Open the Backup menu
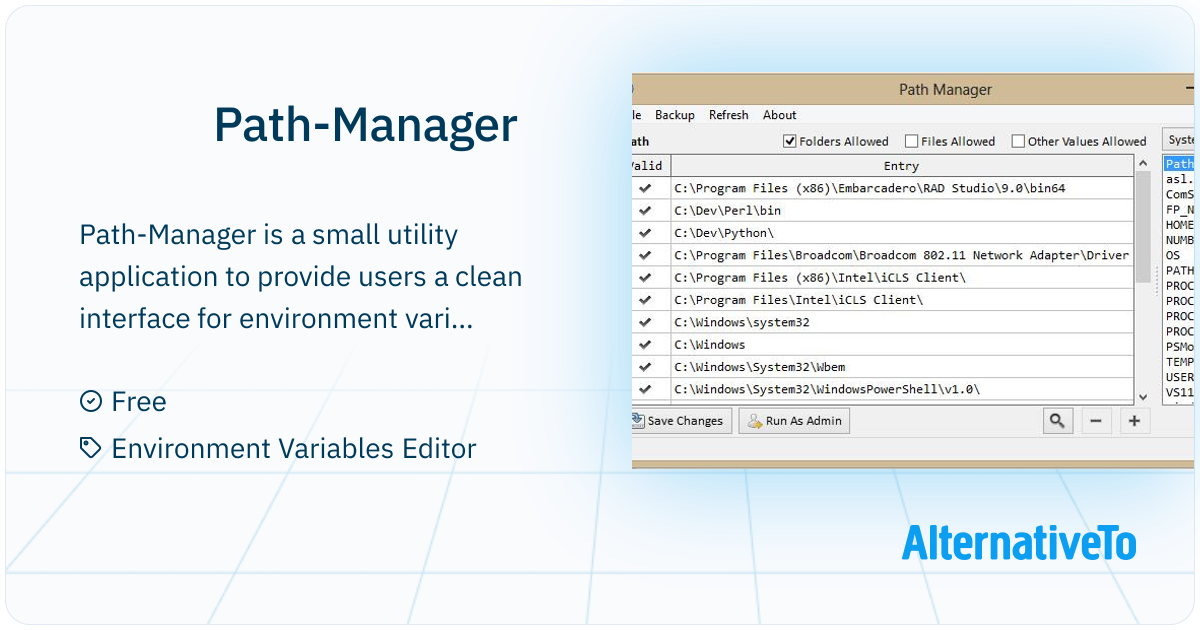The height and width of the screenshot is (630, 1200). 675,115
